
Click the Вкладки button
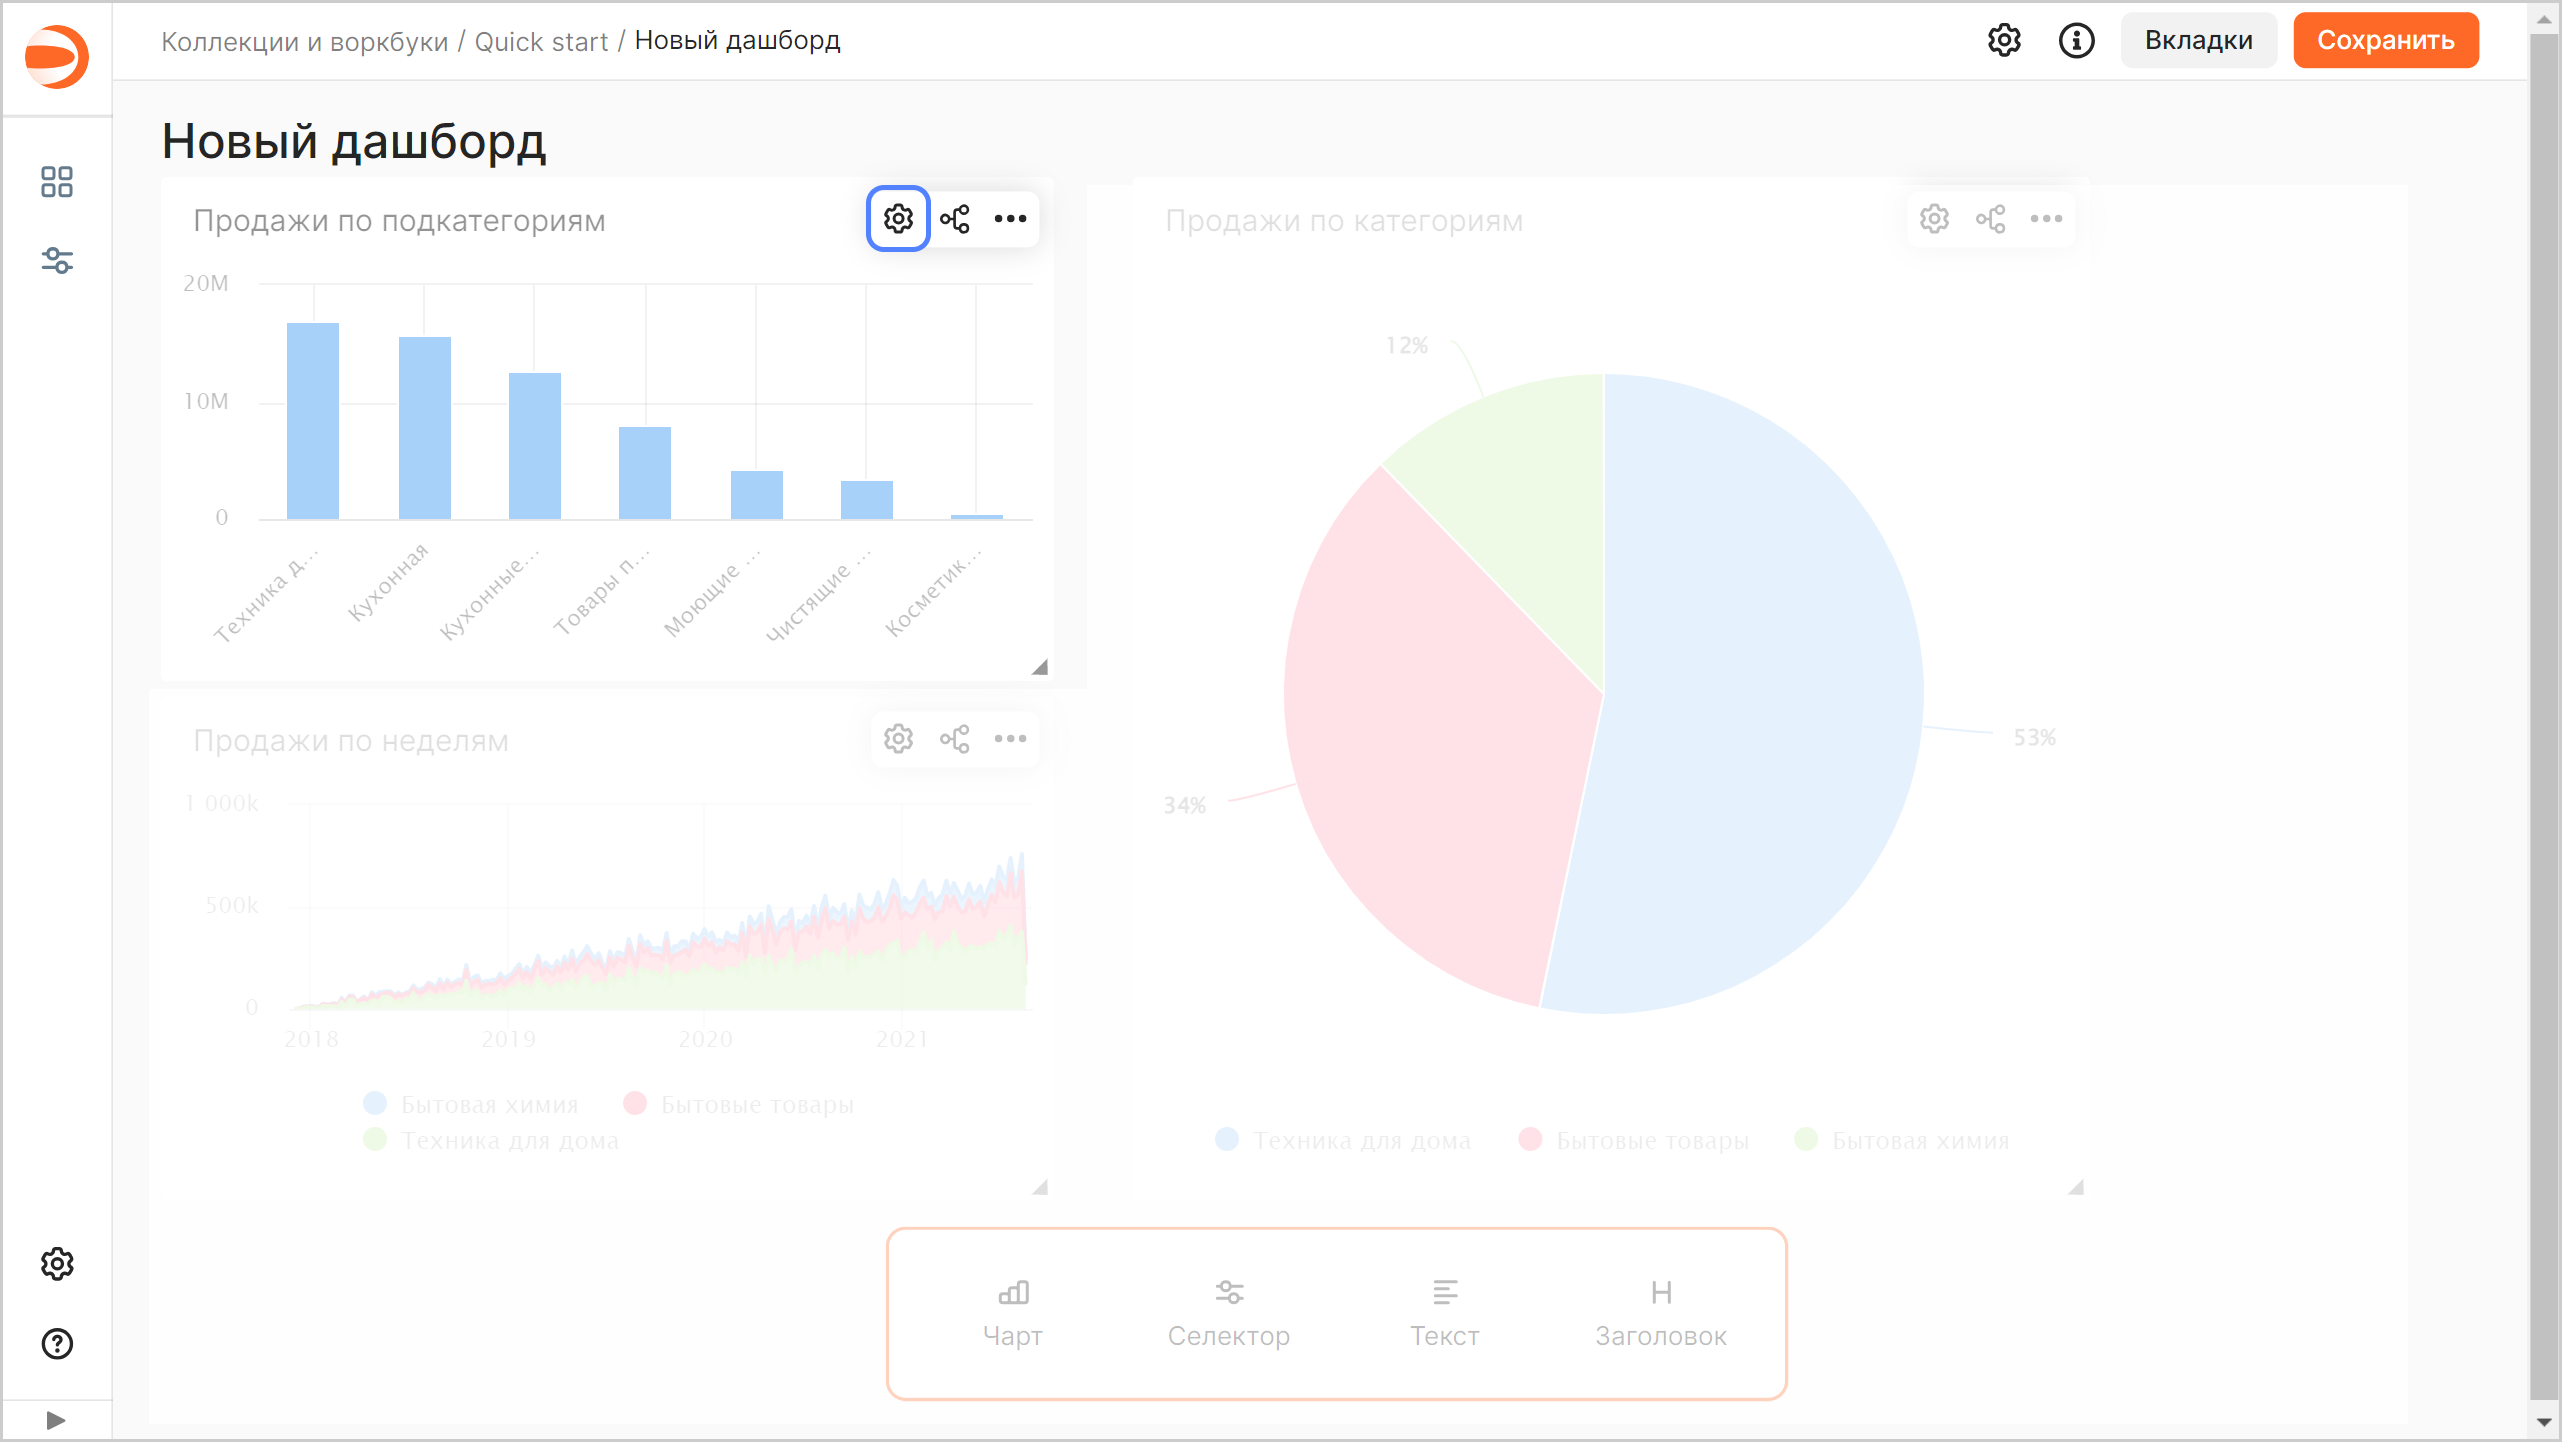[2198, 40]
